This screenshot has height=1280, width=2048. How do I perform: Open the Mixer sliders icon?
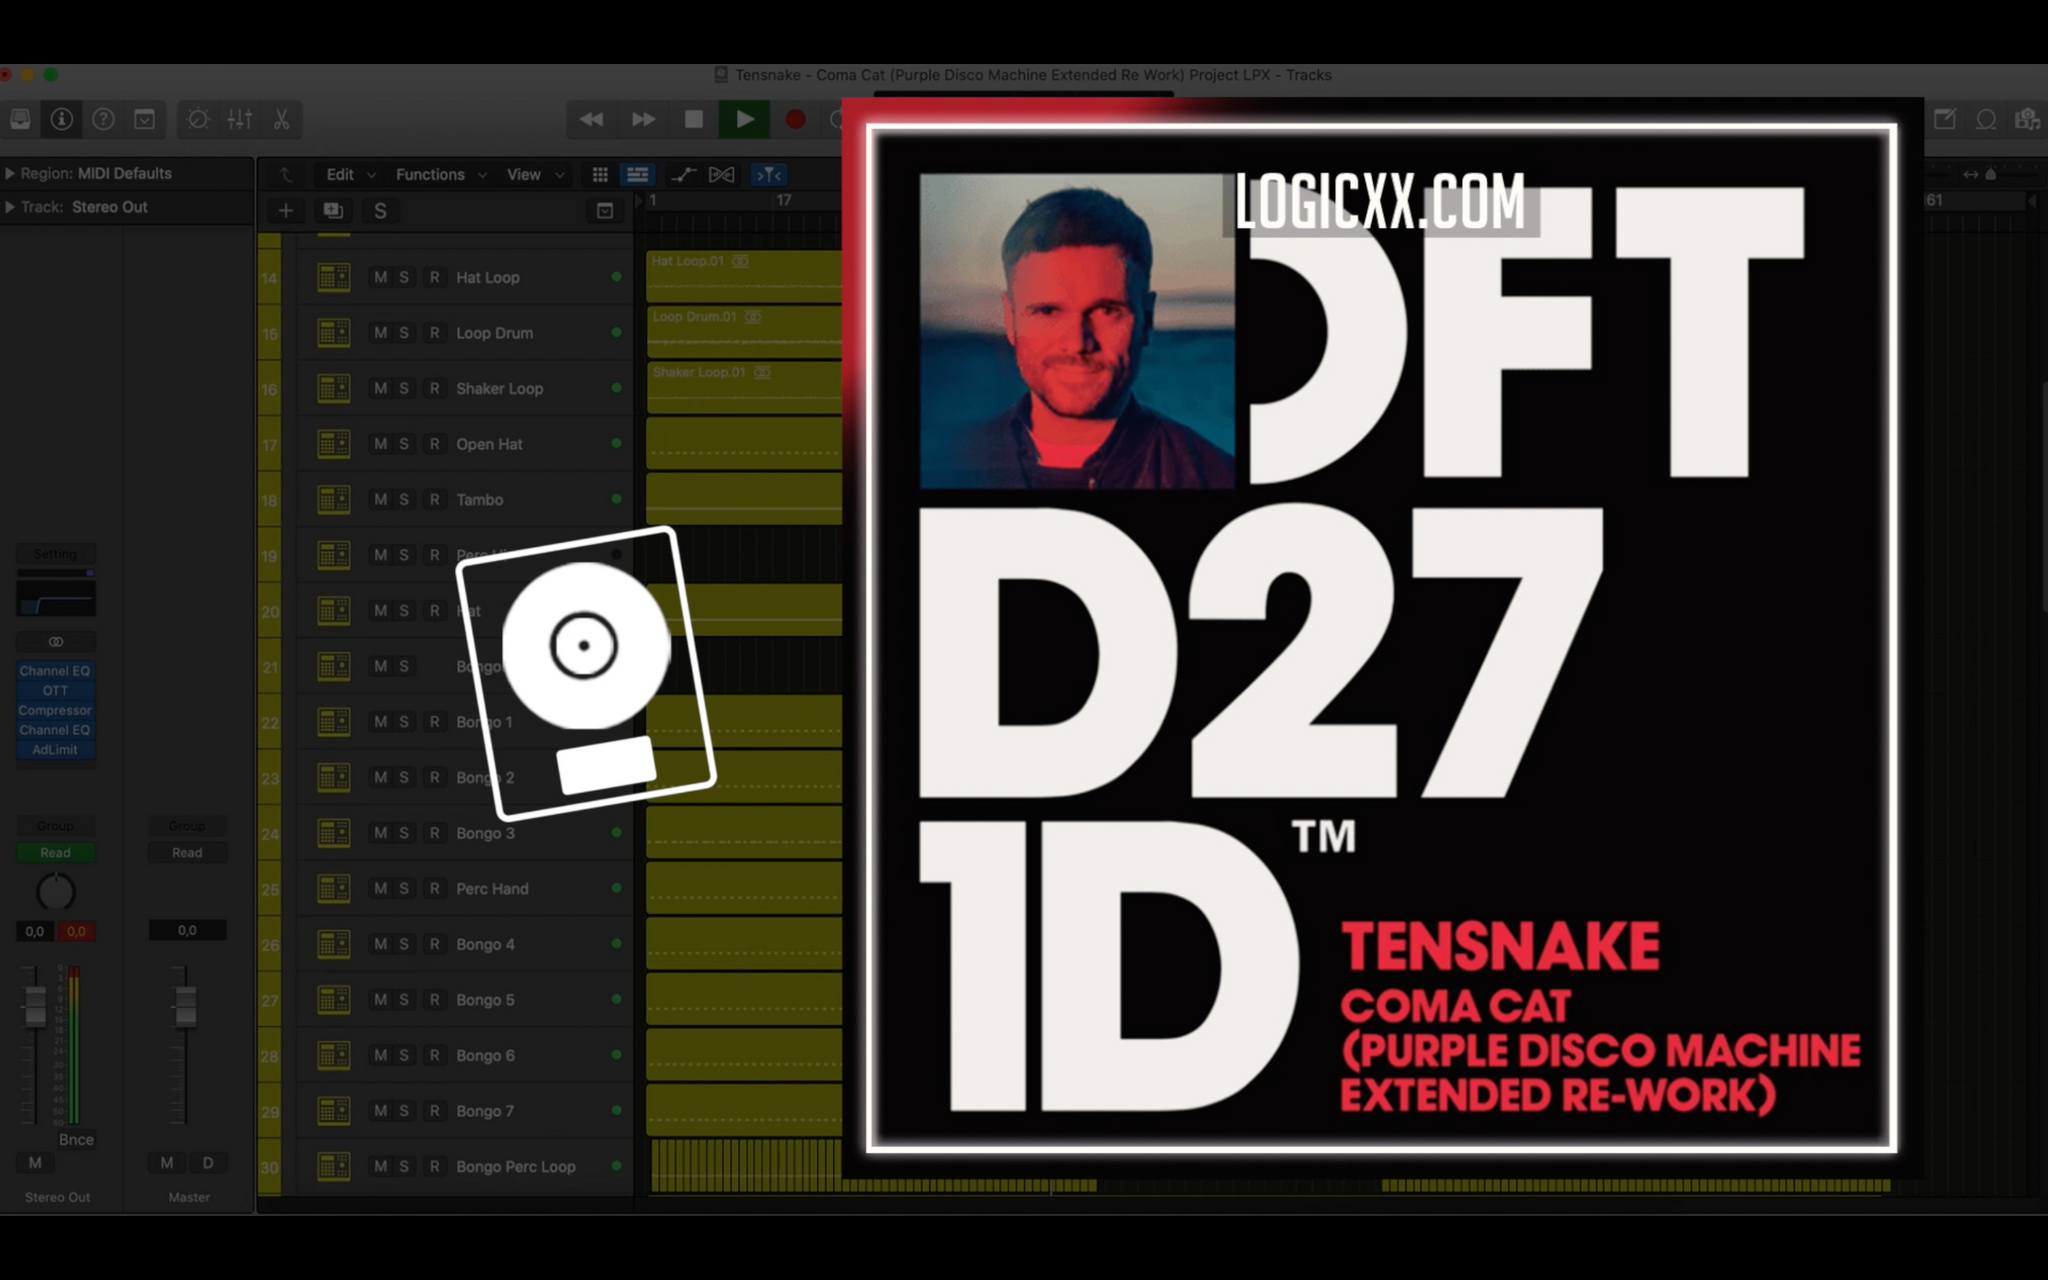tap(240, 120)
